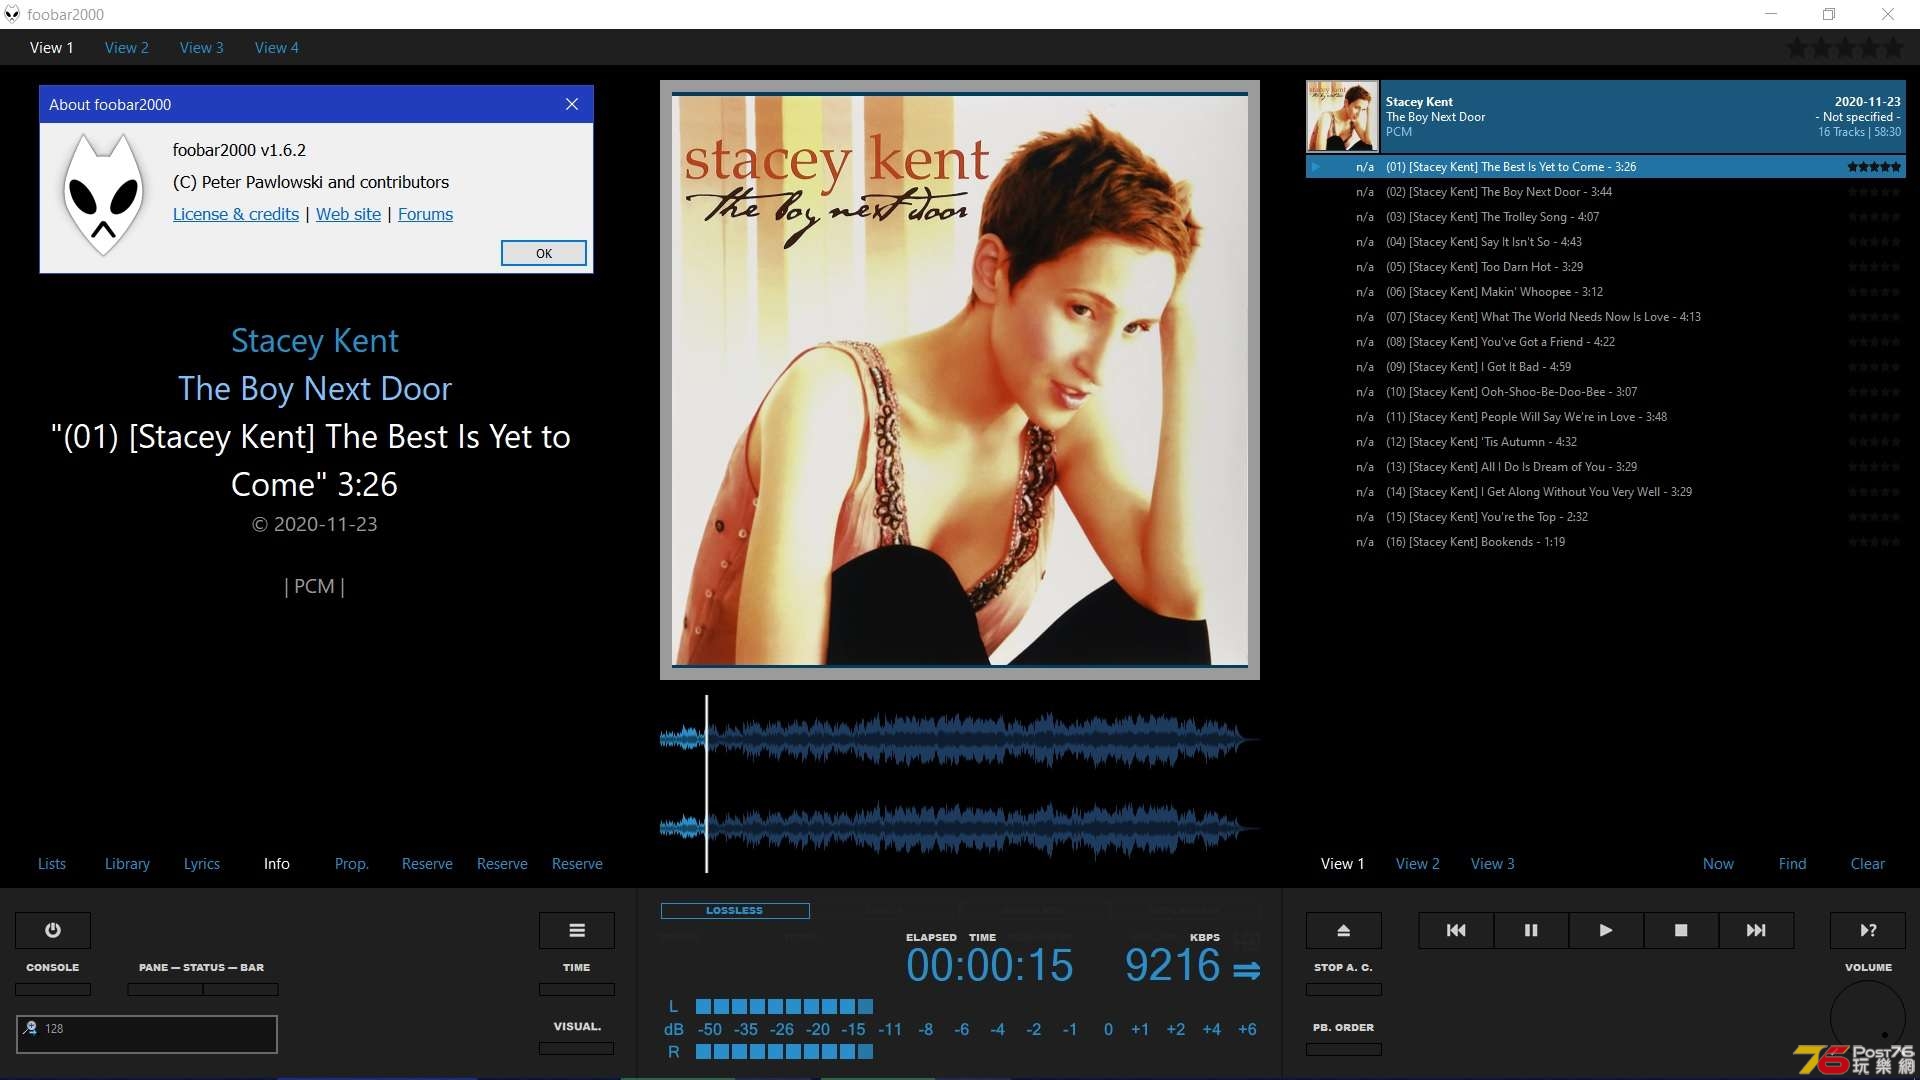Select track 12 'Tis Autumn

[x=1606, y=442]
